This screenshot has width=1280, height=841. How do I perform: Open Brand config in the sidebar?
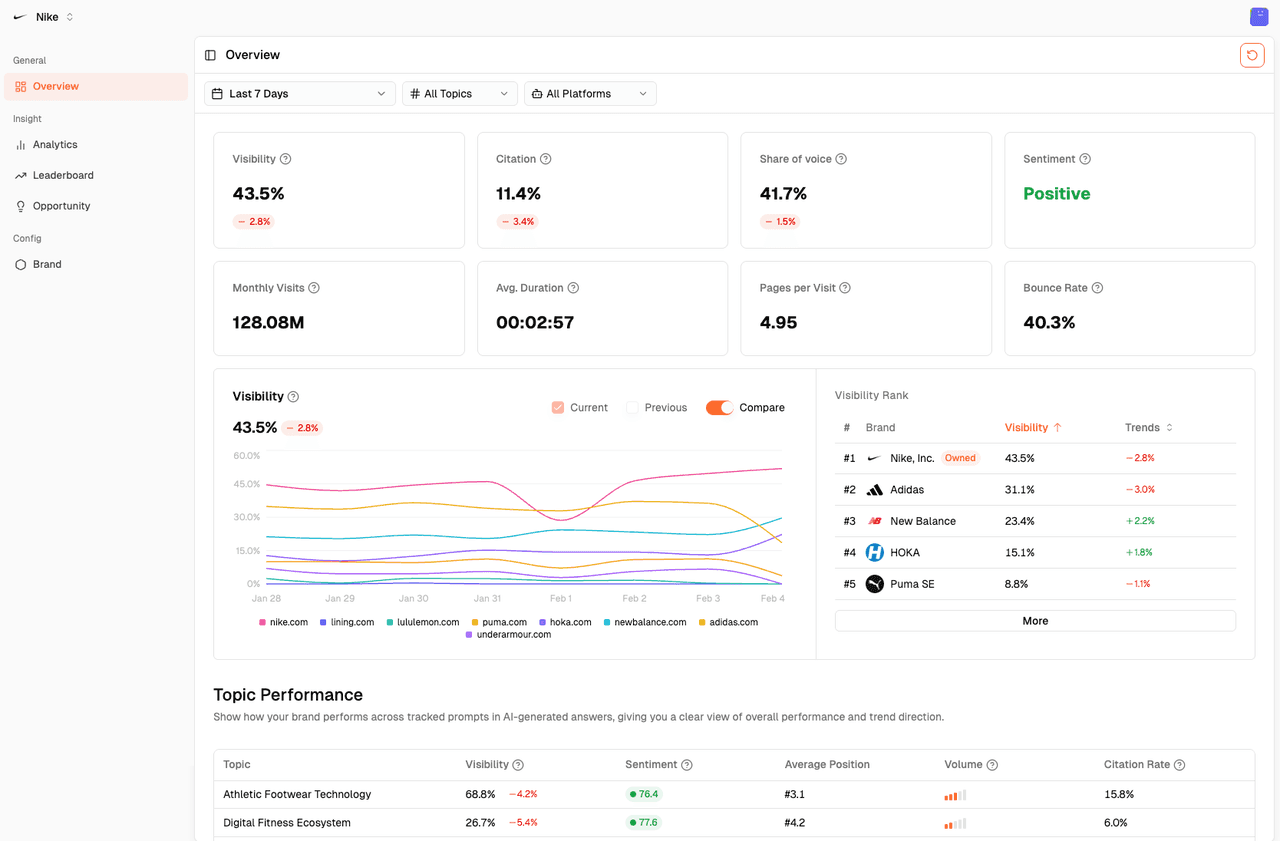(96, 265)
